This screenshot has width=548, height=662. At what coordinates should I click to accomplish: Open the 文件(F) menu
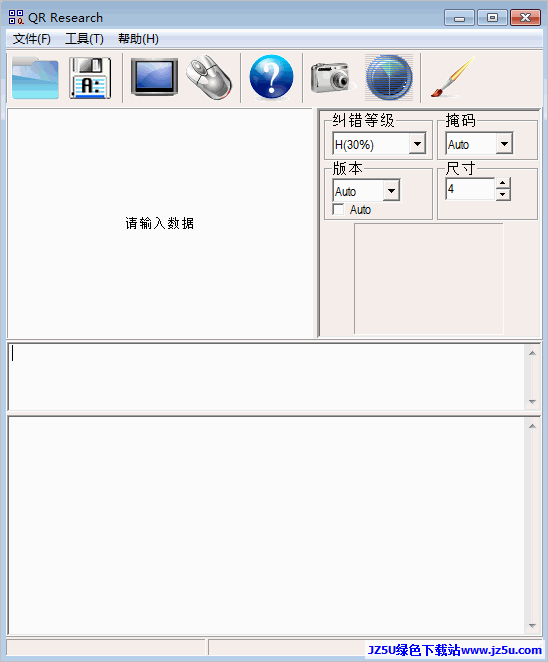pyautogui.click(x=32, y=39)
